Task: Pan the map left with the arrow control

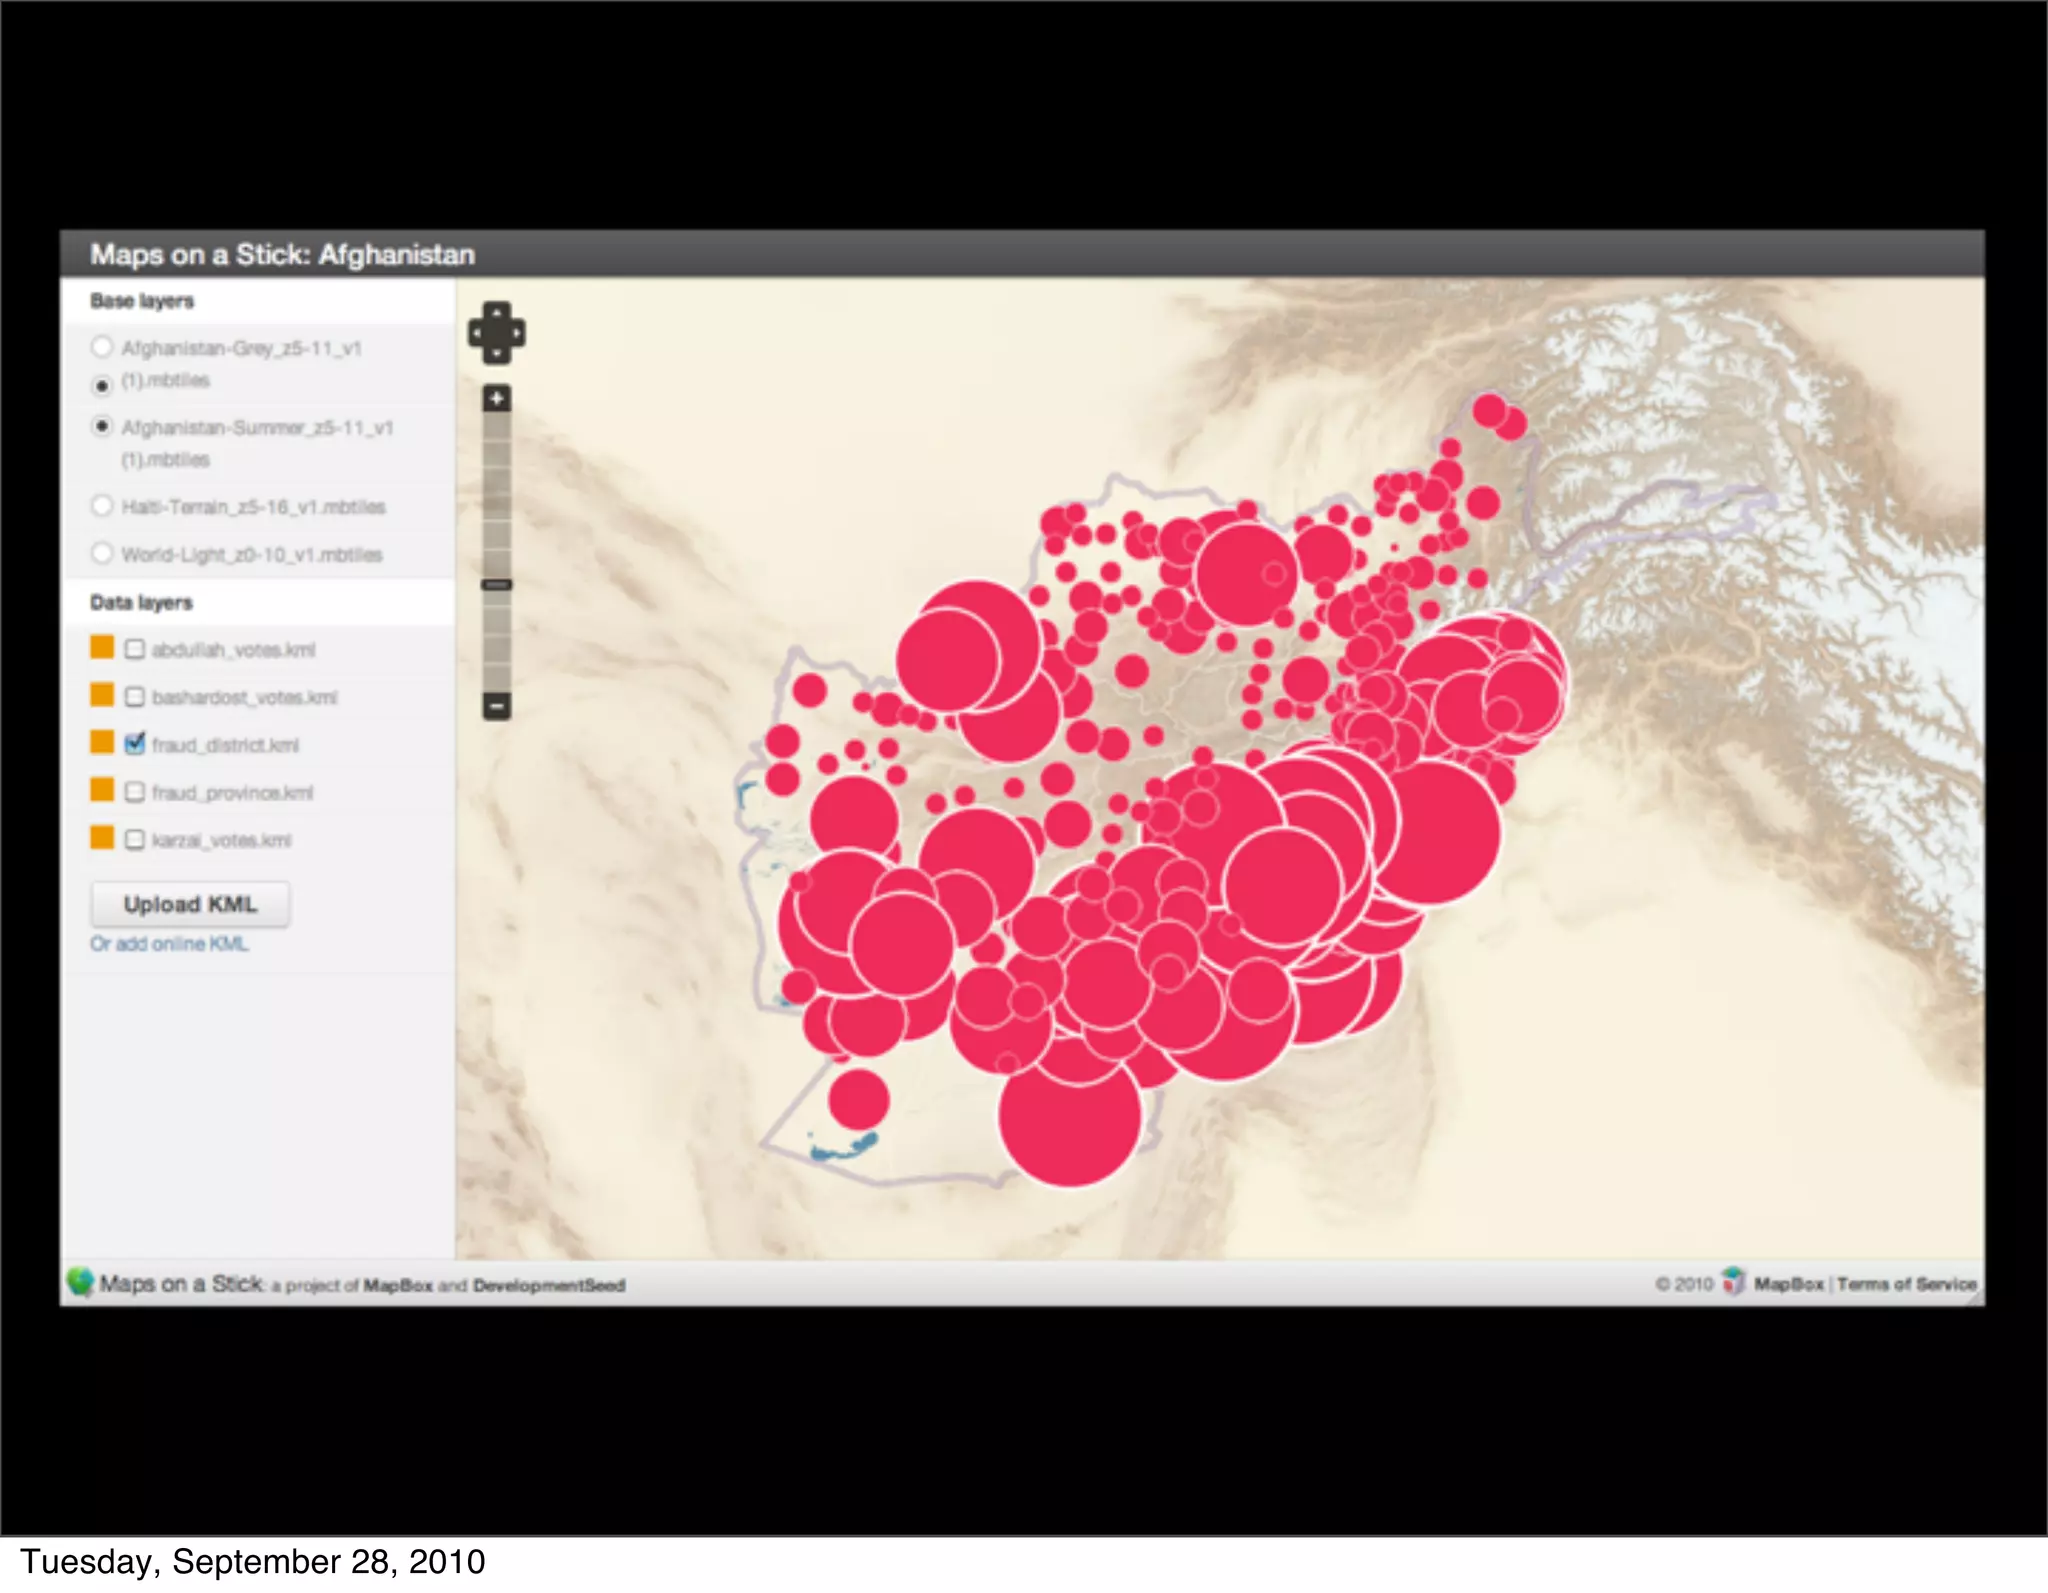Action: (x=476, y=333)
